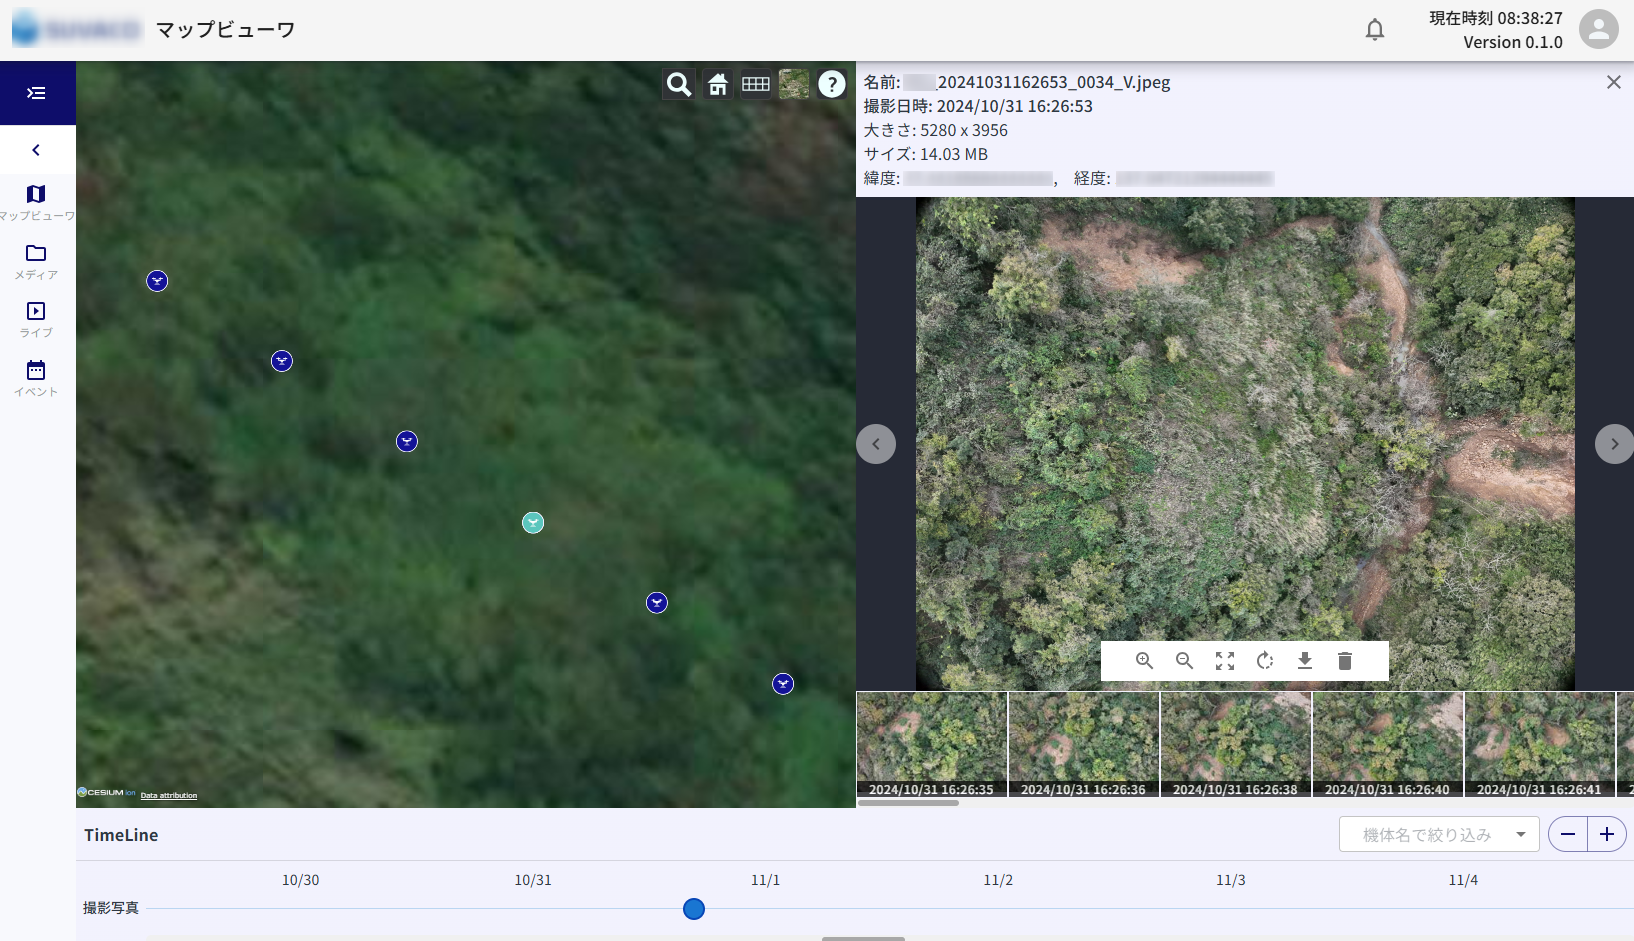Click the 大きさ: 5280 x 3956 text
This screenshot has width=1634, height=941.
click(936, 130)
